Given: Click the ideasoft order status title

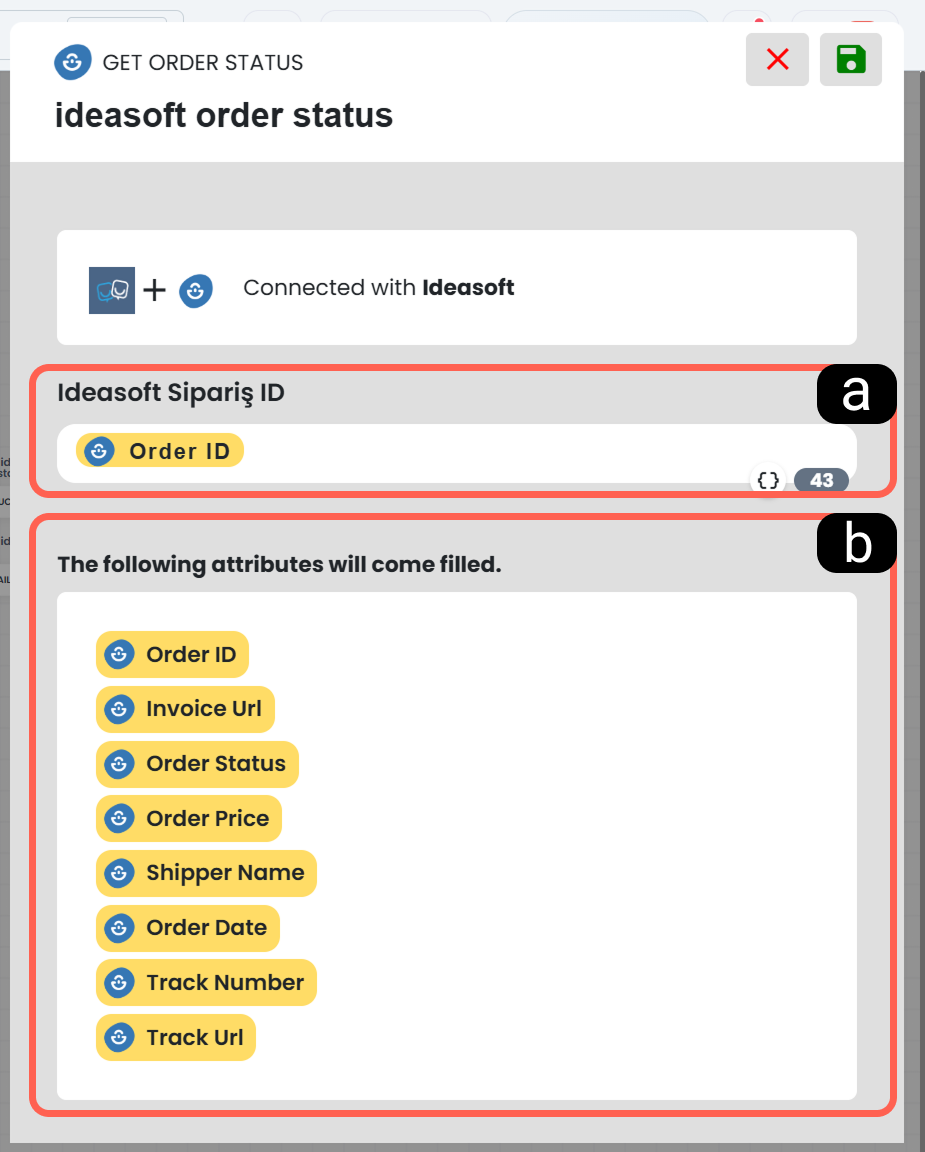Looking at the screenshot, I should click(224, 115).
